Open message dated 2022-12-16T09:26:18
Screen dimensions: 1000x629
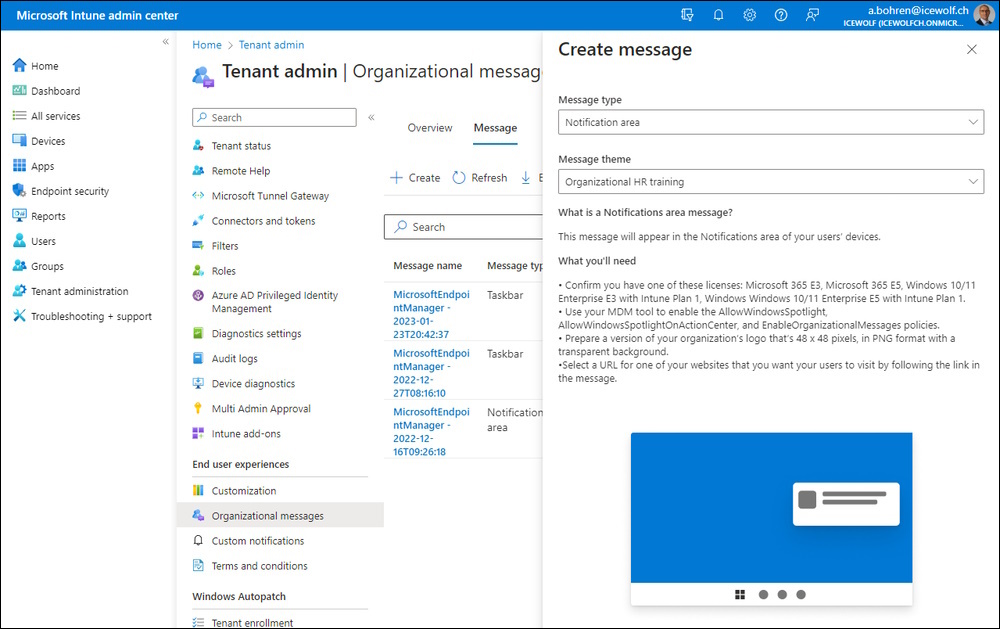431,432
